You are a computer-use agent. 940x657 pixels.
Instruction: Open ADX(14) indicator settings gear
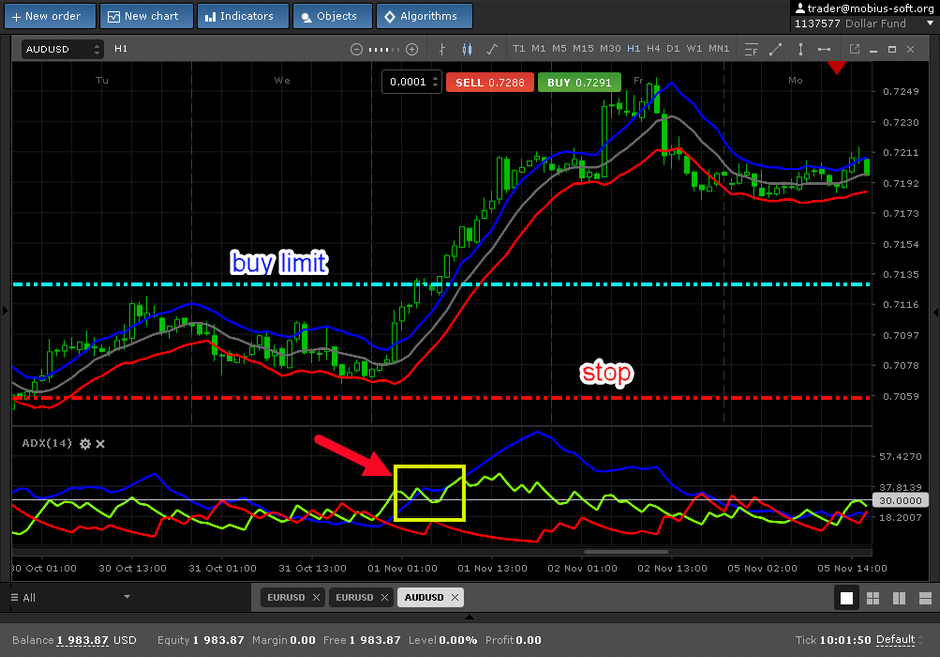pos(85,444)
